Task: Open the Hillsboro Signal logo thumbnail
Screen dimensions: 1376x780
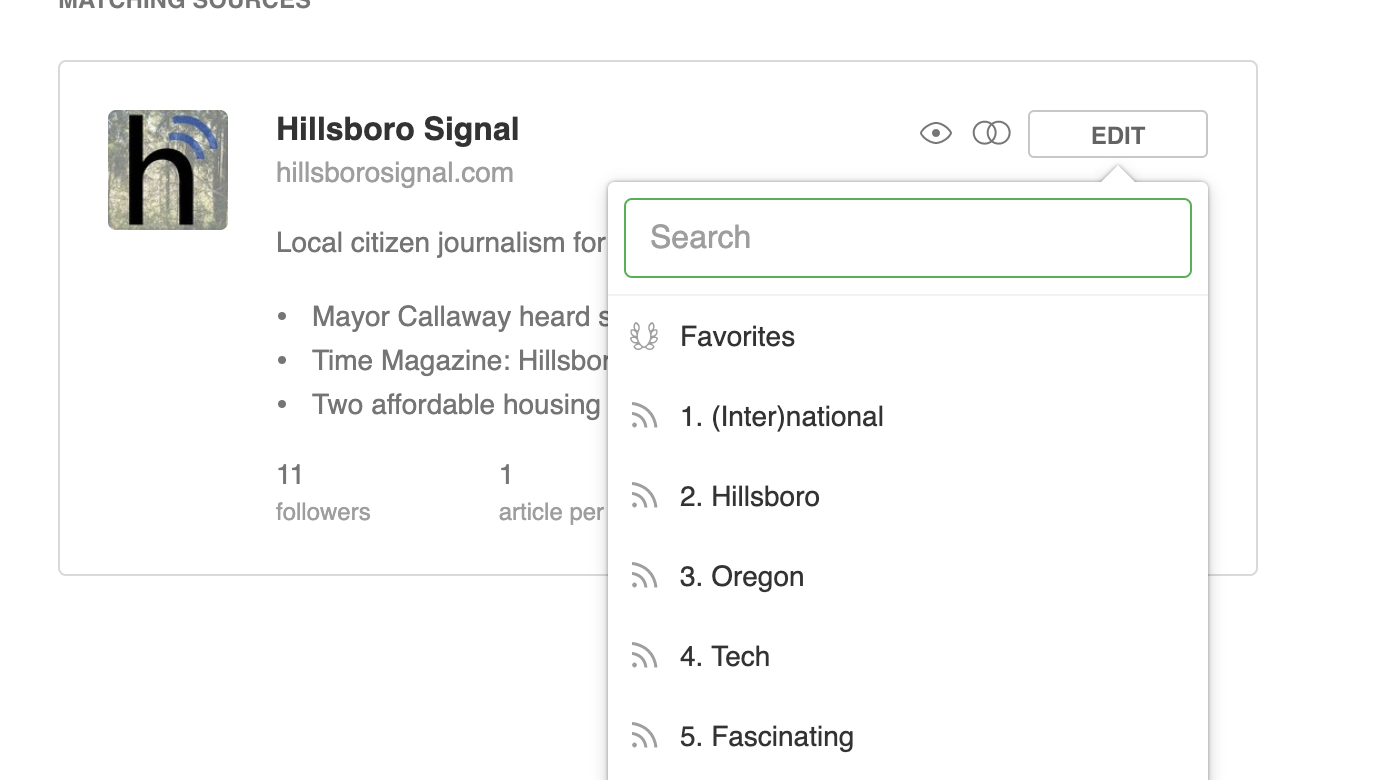Action: click(x=168, y=170)
